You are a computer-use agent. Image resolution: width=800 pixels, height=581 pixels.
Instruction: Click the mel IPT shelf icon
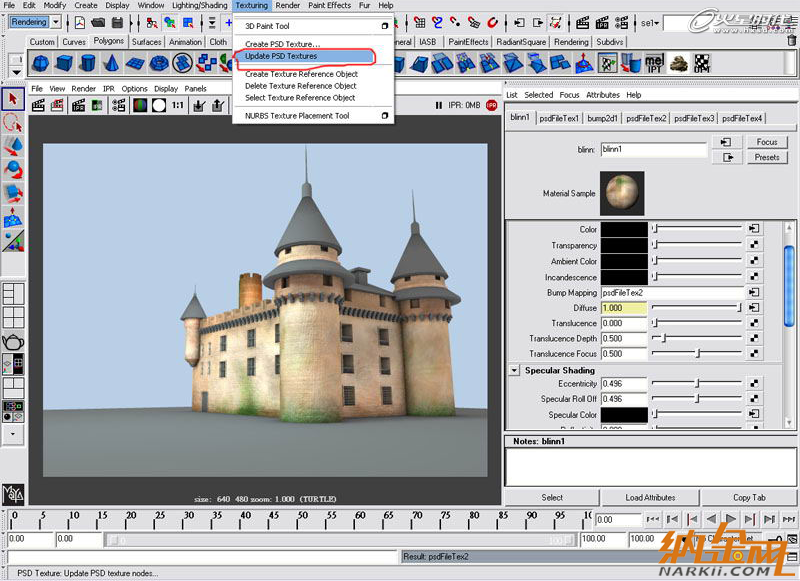point(656,63)
